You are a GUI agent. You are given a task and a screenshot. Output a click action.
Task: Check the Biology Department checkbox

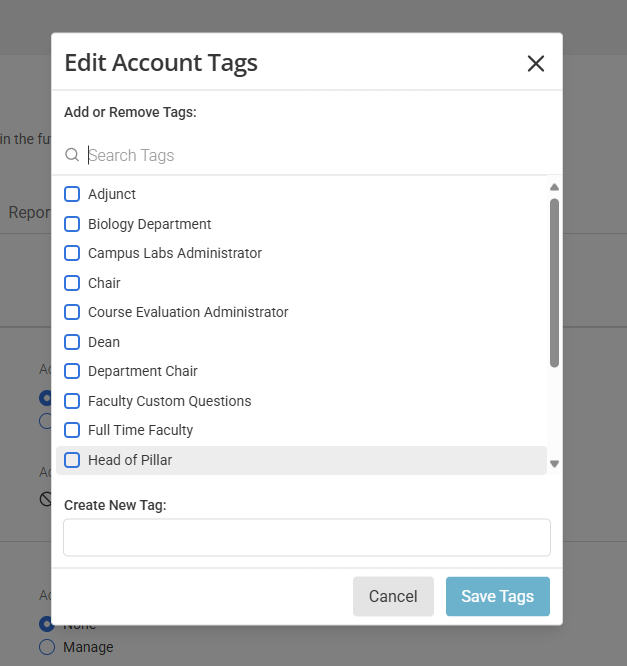point(72,224)
